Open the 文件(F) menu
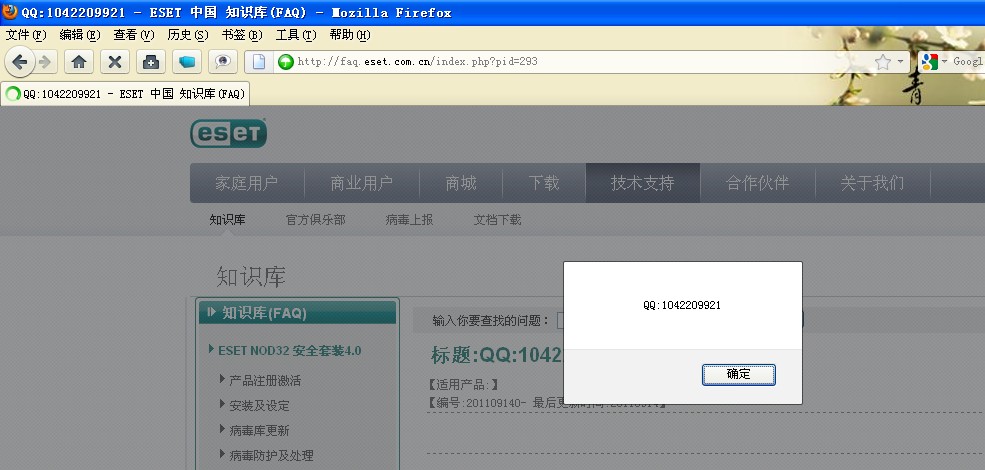This screenshot has height=470, width=985. 26,35
